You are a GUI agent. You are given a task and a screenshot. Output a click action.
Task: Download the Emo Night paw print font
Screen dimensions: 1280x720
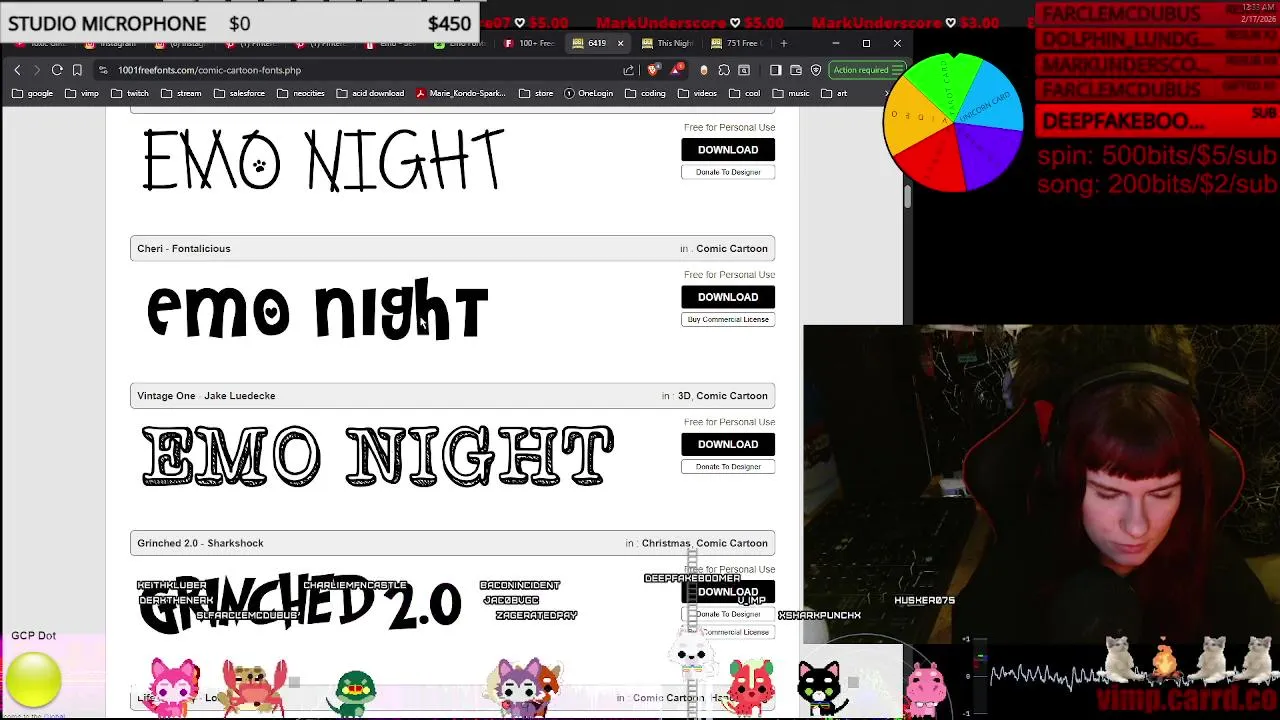point(728,149)
